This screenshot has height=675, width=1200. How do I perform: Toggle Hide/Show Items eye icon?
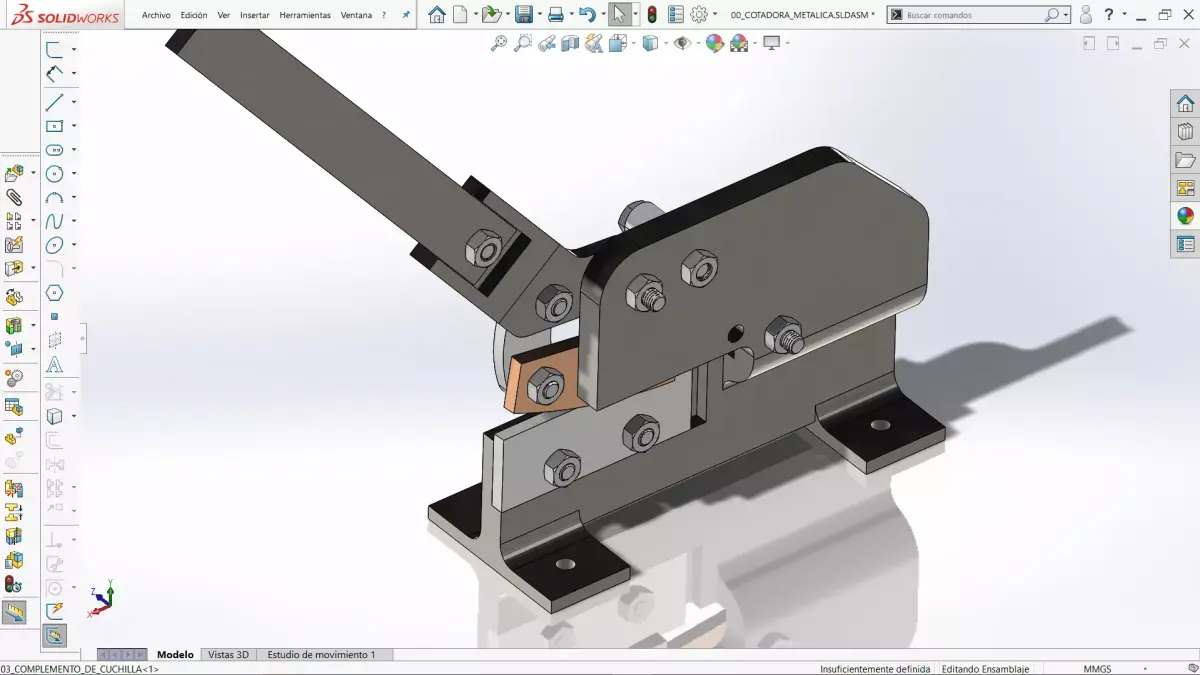point(682,43)
